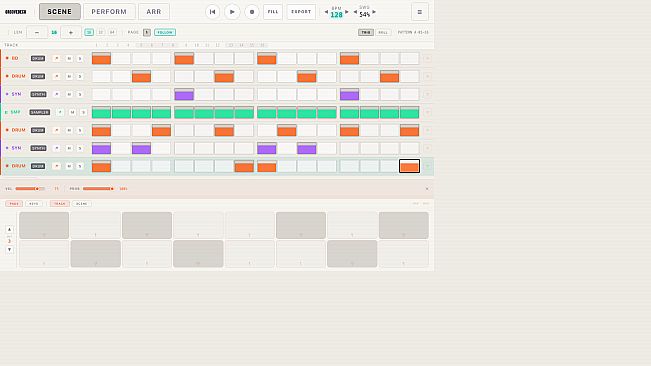
Task: Mute the SMP track
Action: coord(72,112)
